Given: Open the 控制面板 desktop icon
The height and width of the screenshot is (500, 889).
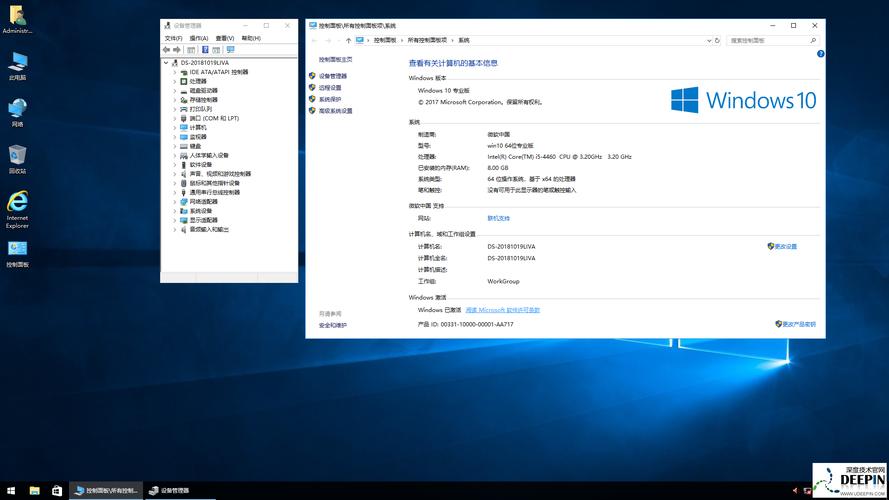Looking at the screenshot, I should [17, 254].
